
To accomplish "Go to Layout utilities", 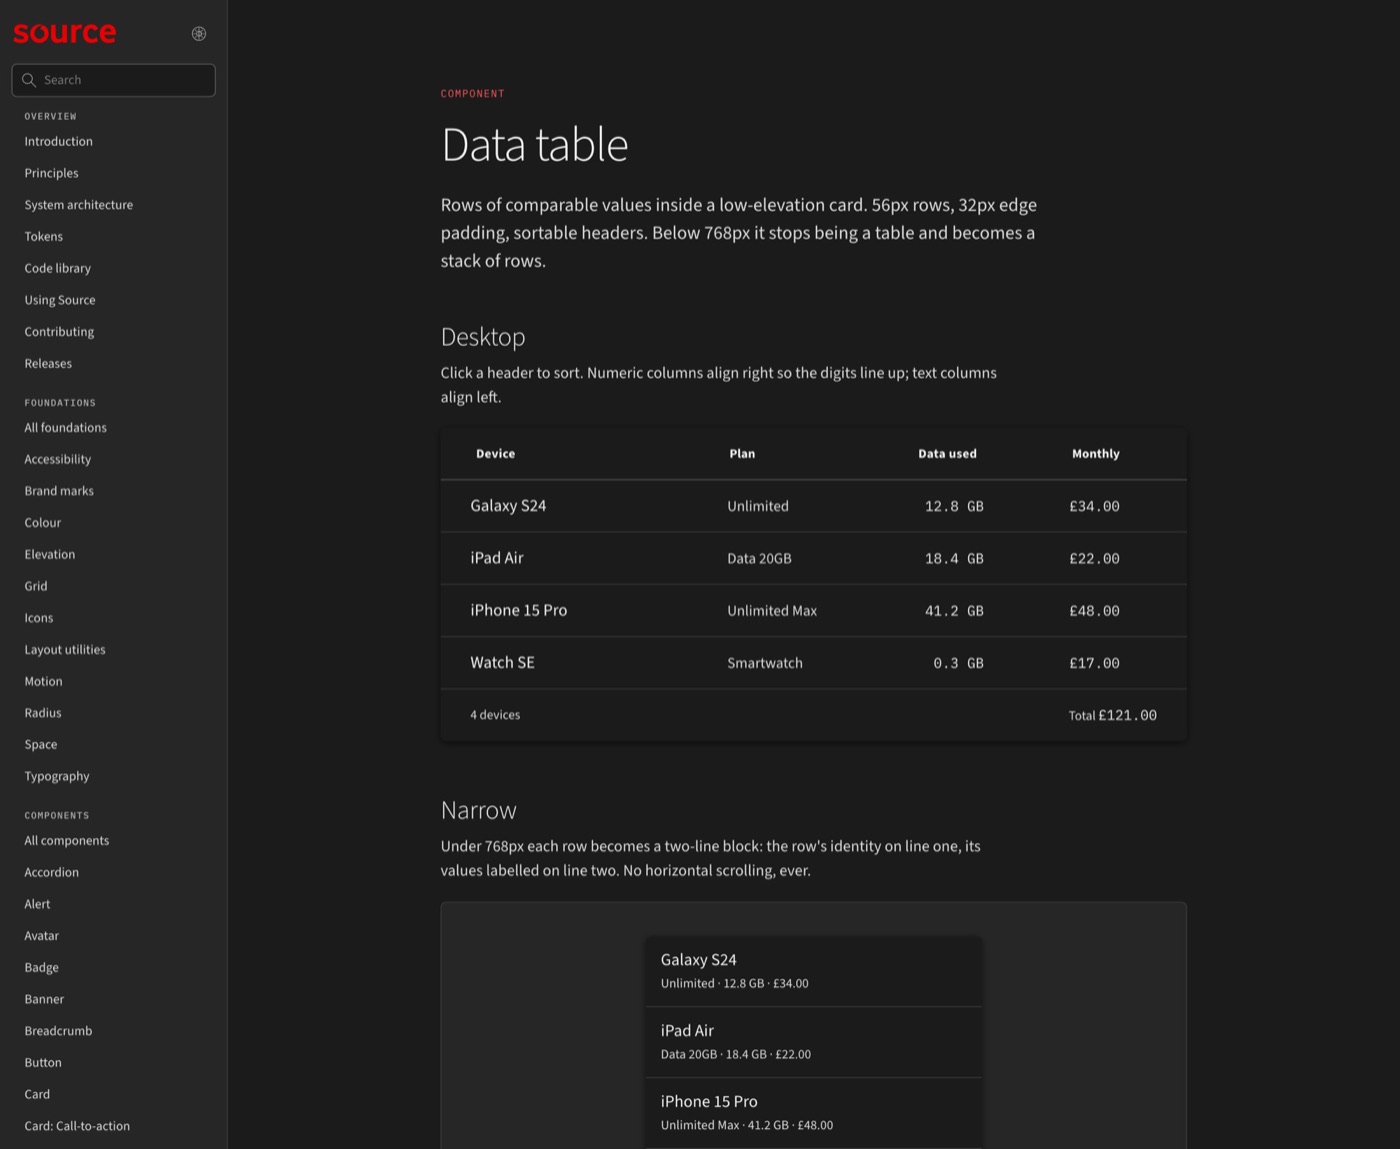I will point(65,650).
